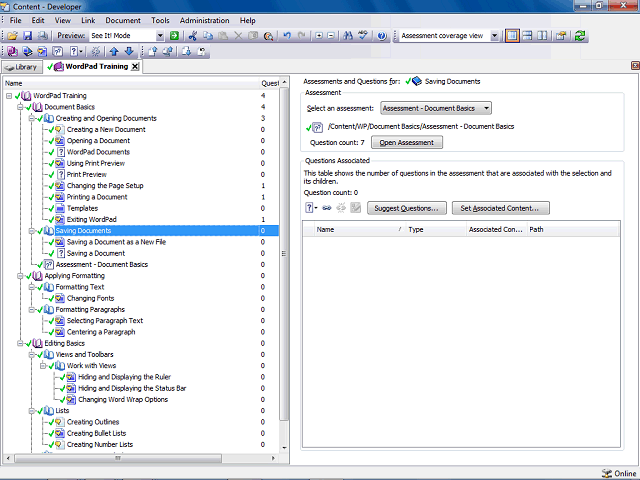Select the Printing a Document topic
This screenshot has width=640, height=480.
[97, 197]
